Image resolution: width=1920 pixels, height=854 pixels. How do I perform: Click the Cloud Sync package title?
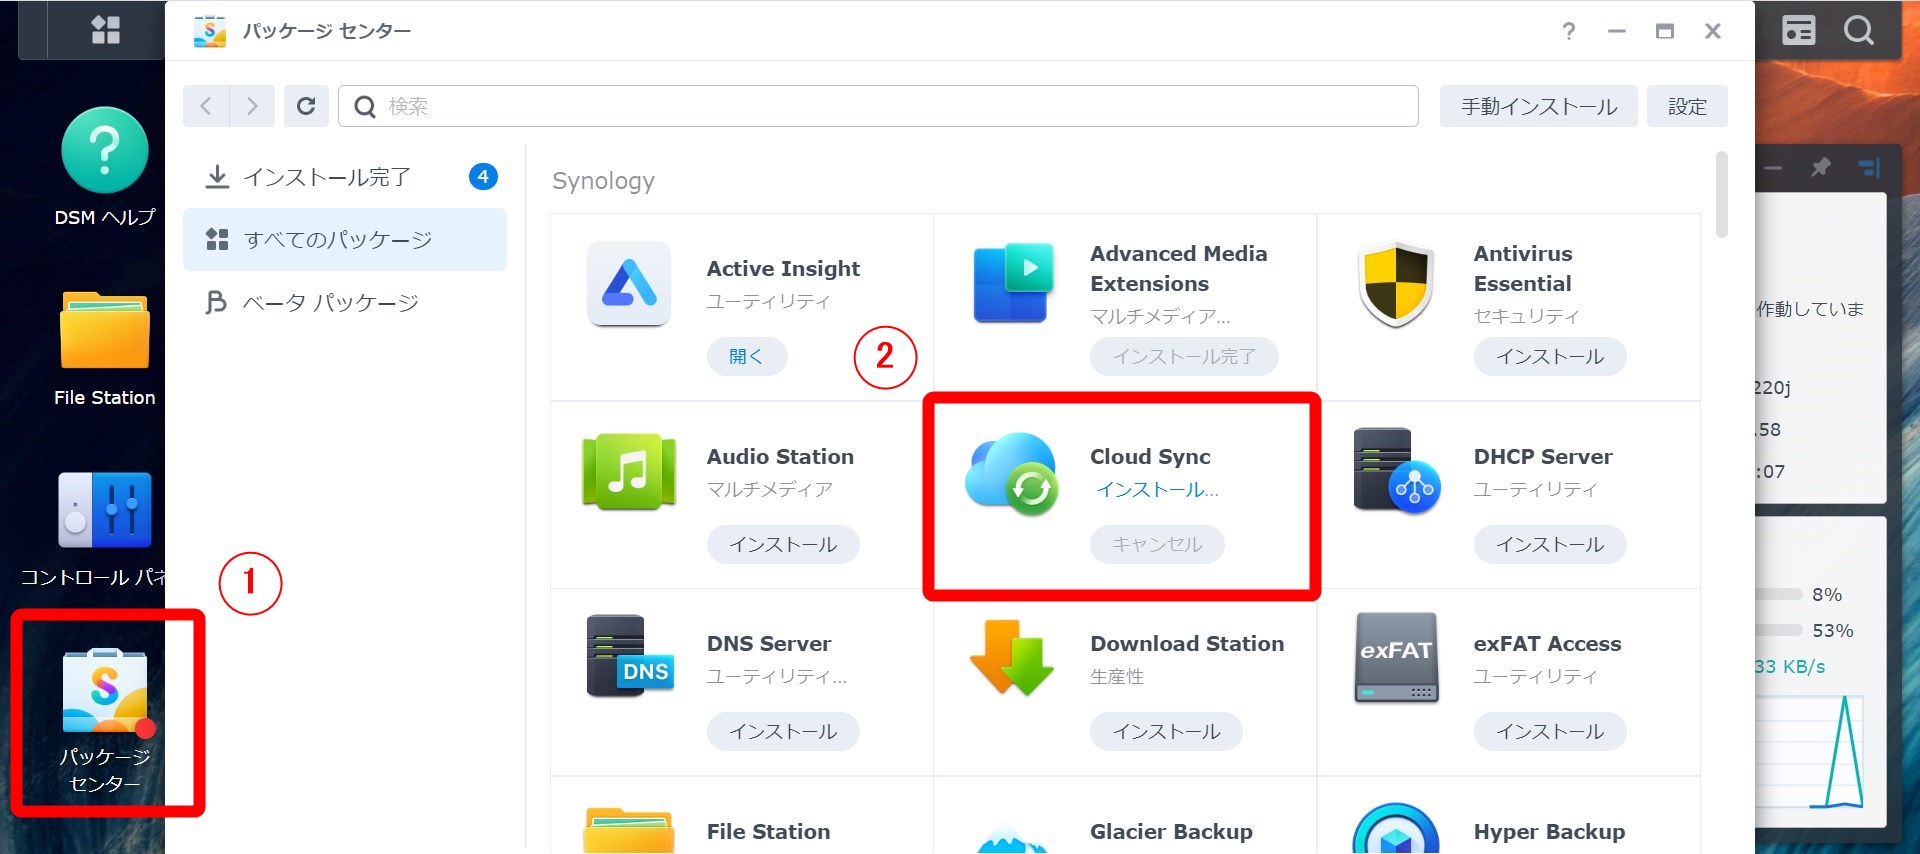click(x=1150, y=456)
